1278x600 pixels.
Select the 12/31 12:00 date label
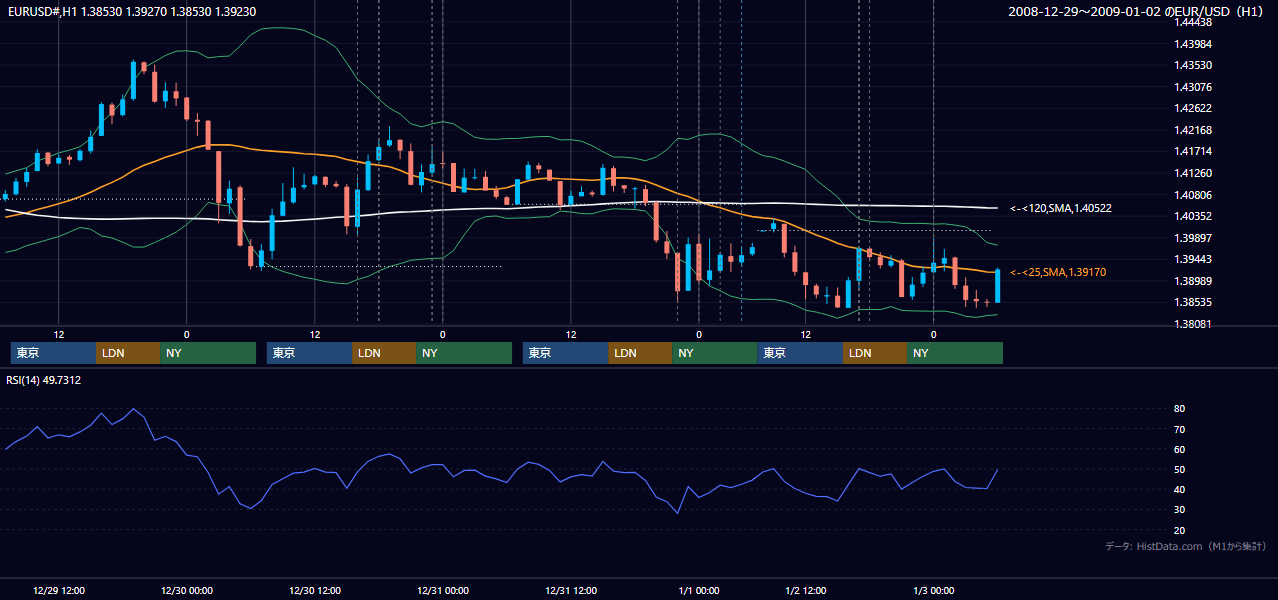571,590
